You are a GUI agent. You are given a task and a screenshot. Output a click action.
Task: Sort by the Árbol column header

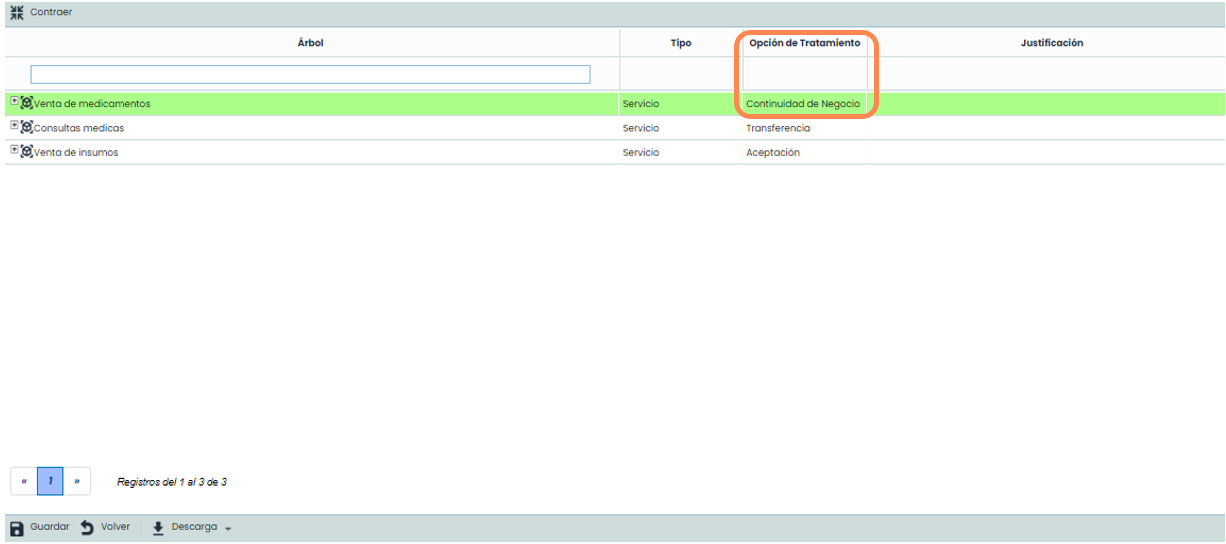click(310, 43)
